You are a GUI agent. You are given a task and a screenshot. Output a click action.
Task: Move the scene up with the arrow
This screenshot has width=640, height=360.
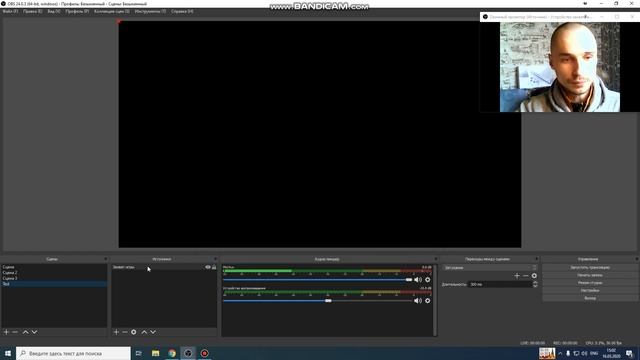pos(25,332)
